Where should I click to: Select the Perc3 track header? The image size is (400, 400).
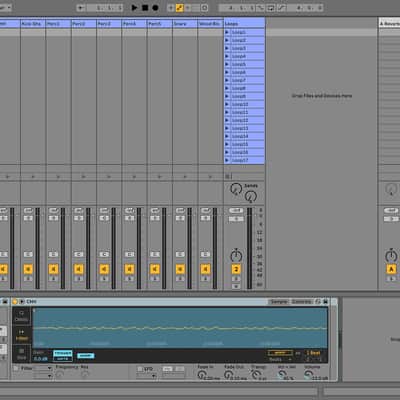(109, 24)
